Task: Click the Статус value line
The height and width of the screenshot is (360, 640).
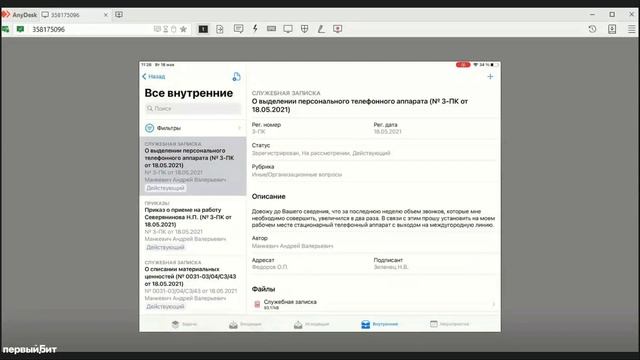Action: click(321, 153)
